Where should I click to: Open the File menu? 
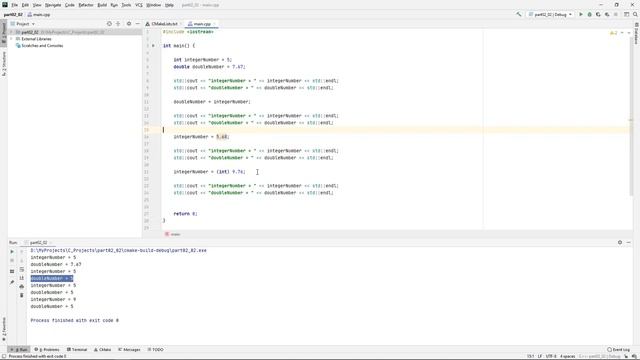14,5
